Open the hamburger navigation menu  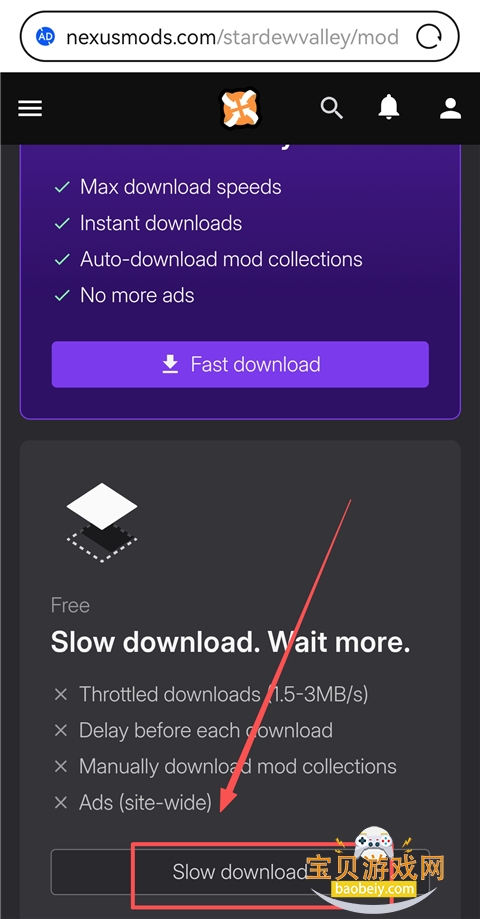[x=30, y=108]
